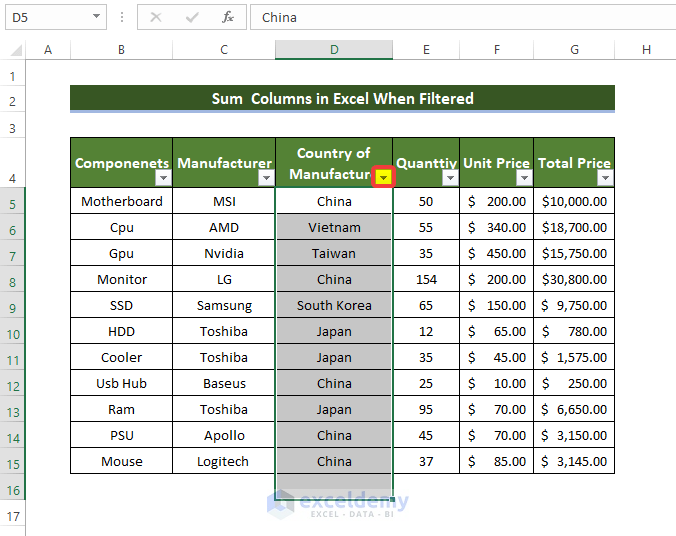Open the Componenets filter dropdown
Screen dimensions: 676x536
coord(163,177)
